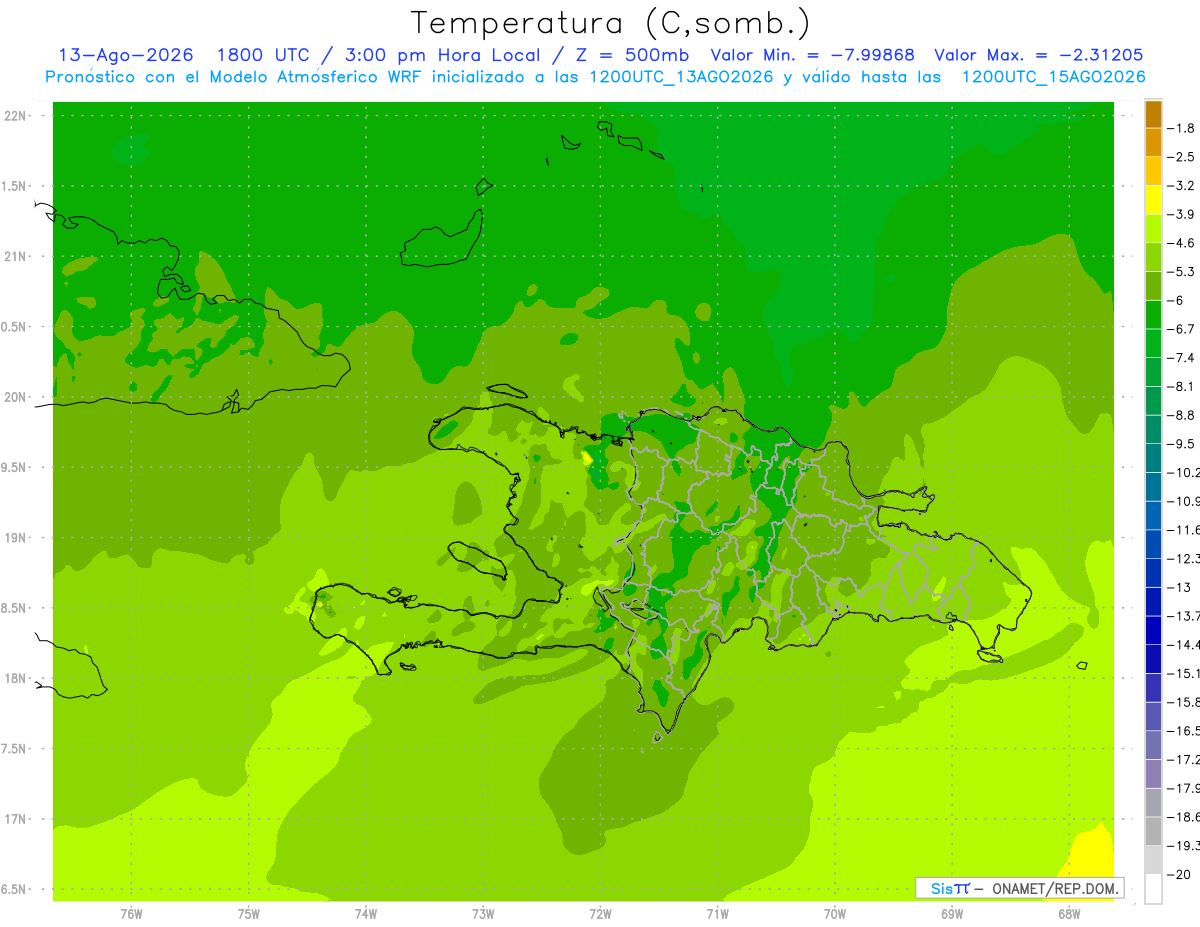Click the "76W" longitude axis label
1200x927 pixels.
pos(131,913)
